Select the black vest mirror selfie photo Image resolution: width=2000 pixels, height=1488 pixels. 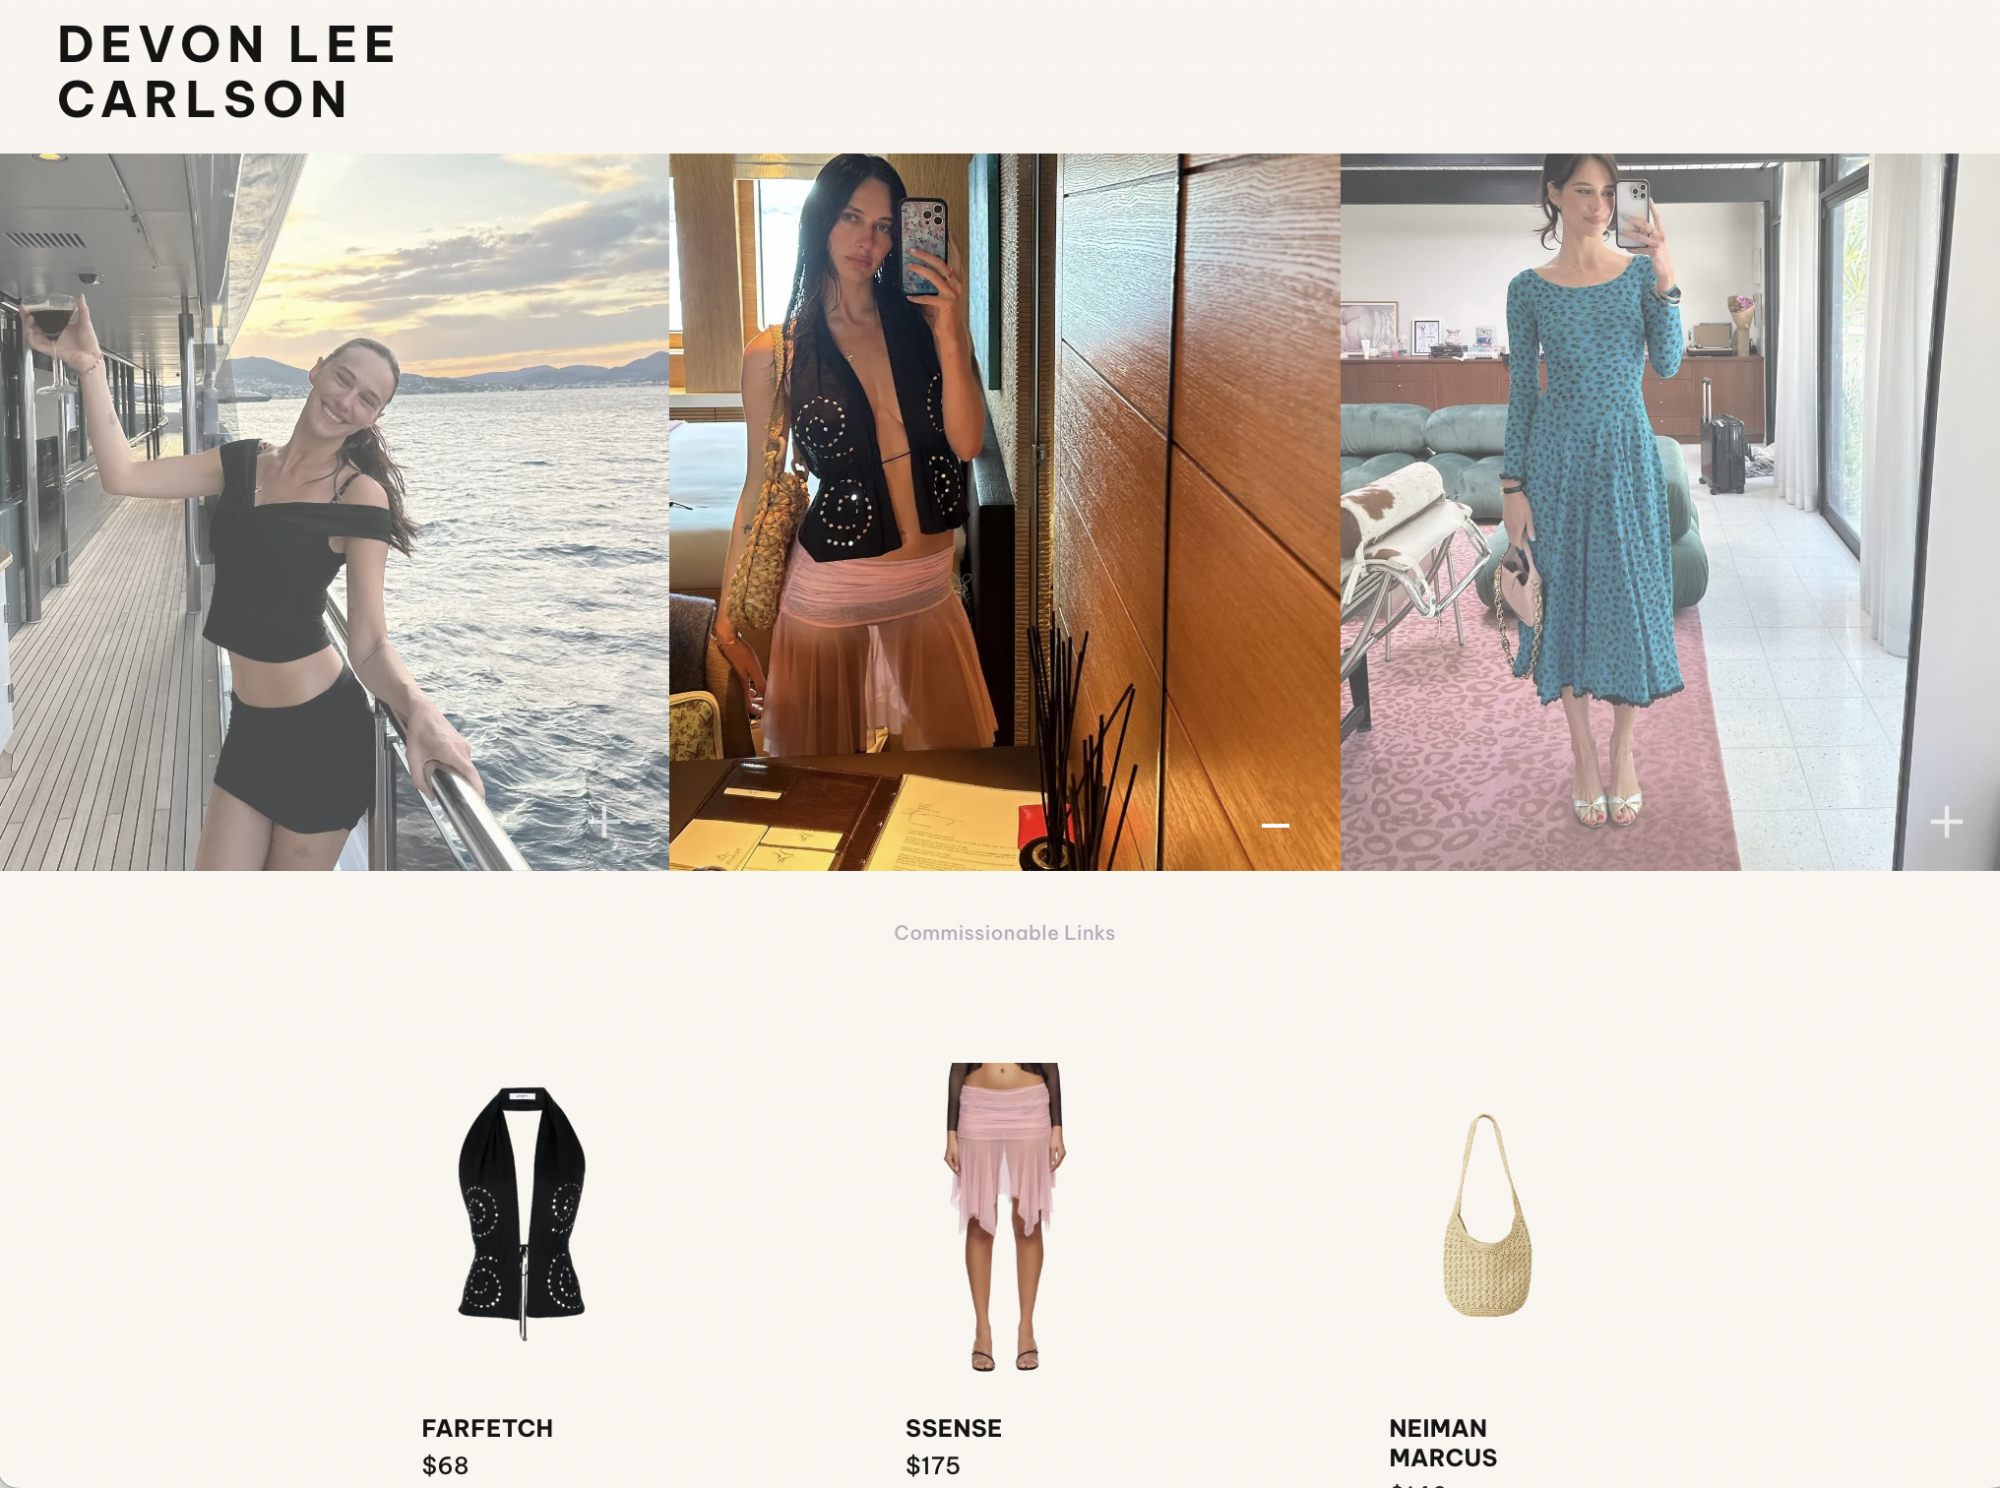click(x=1004, y=512)
